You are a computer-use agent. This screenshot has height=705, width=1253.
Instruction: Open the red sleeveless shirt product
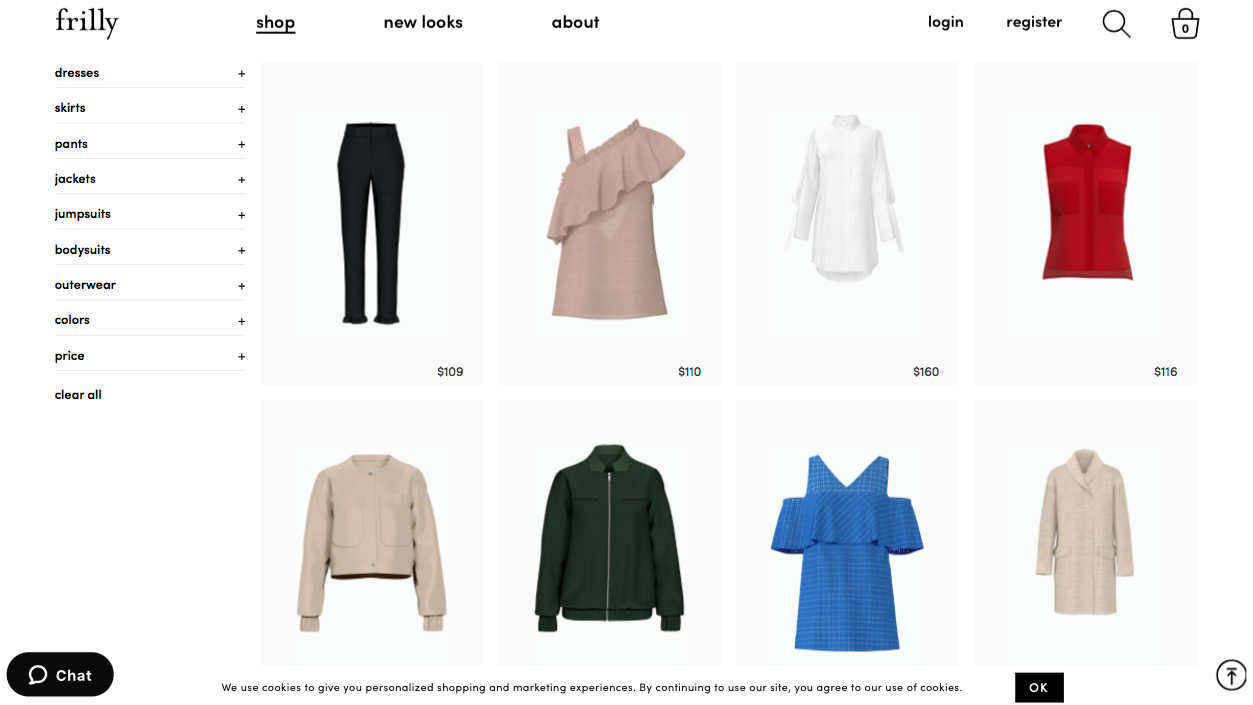pos(1086,223)
